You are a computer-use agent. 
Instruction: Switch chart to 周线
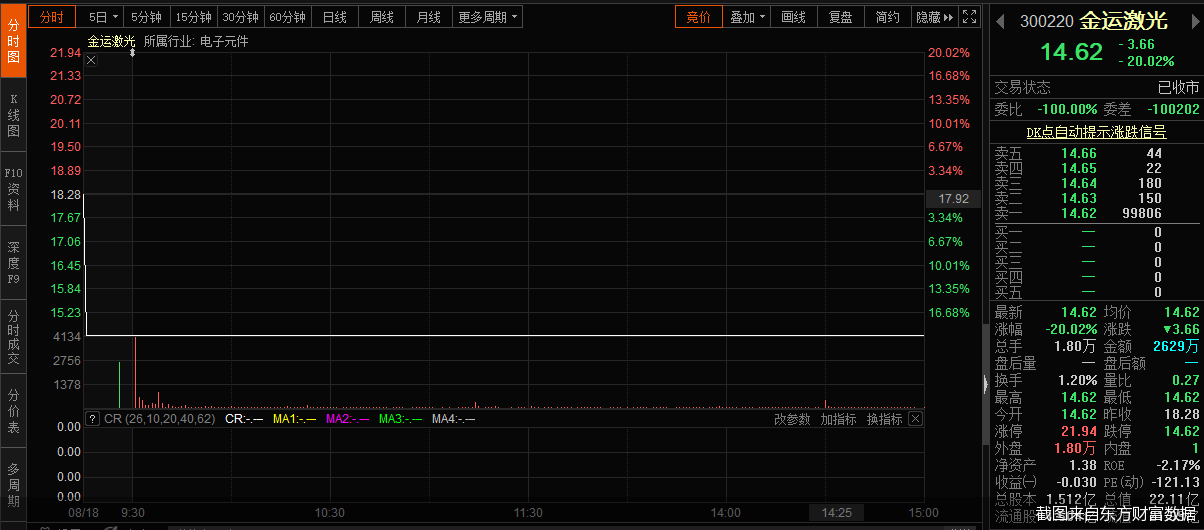pyautogui.click(x=382, y=17)
